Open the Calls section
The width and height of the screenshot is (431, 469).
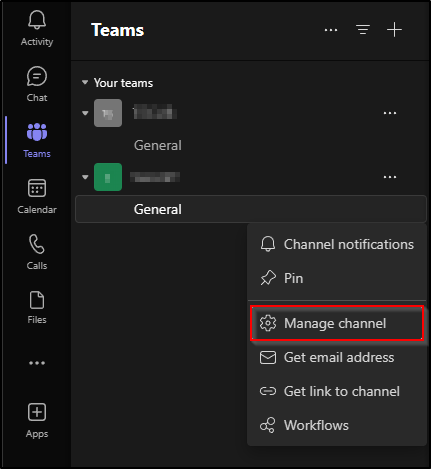coord(37,252)
